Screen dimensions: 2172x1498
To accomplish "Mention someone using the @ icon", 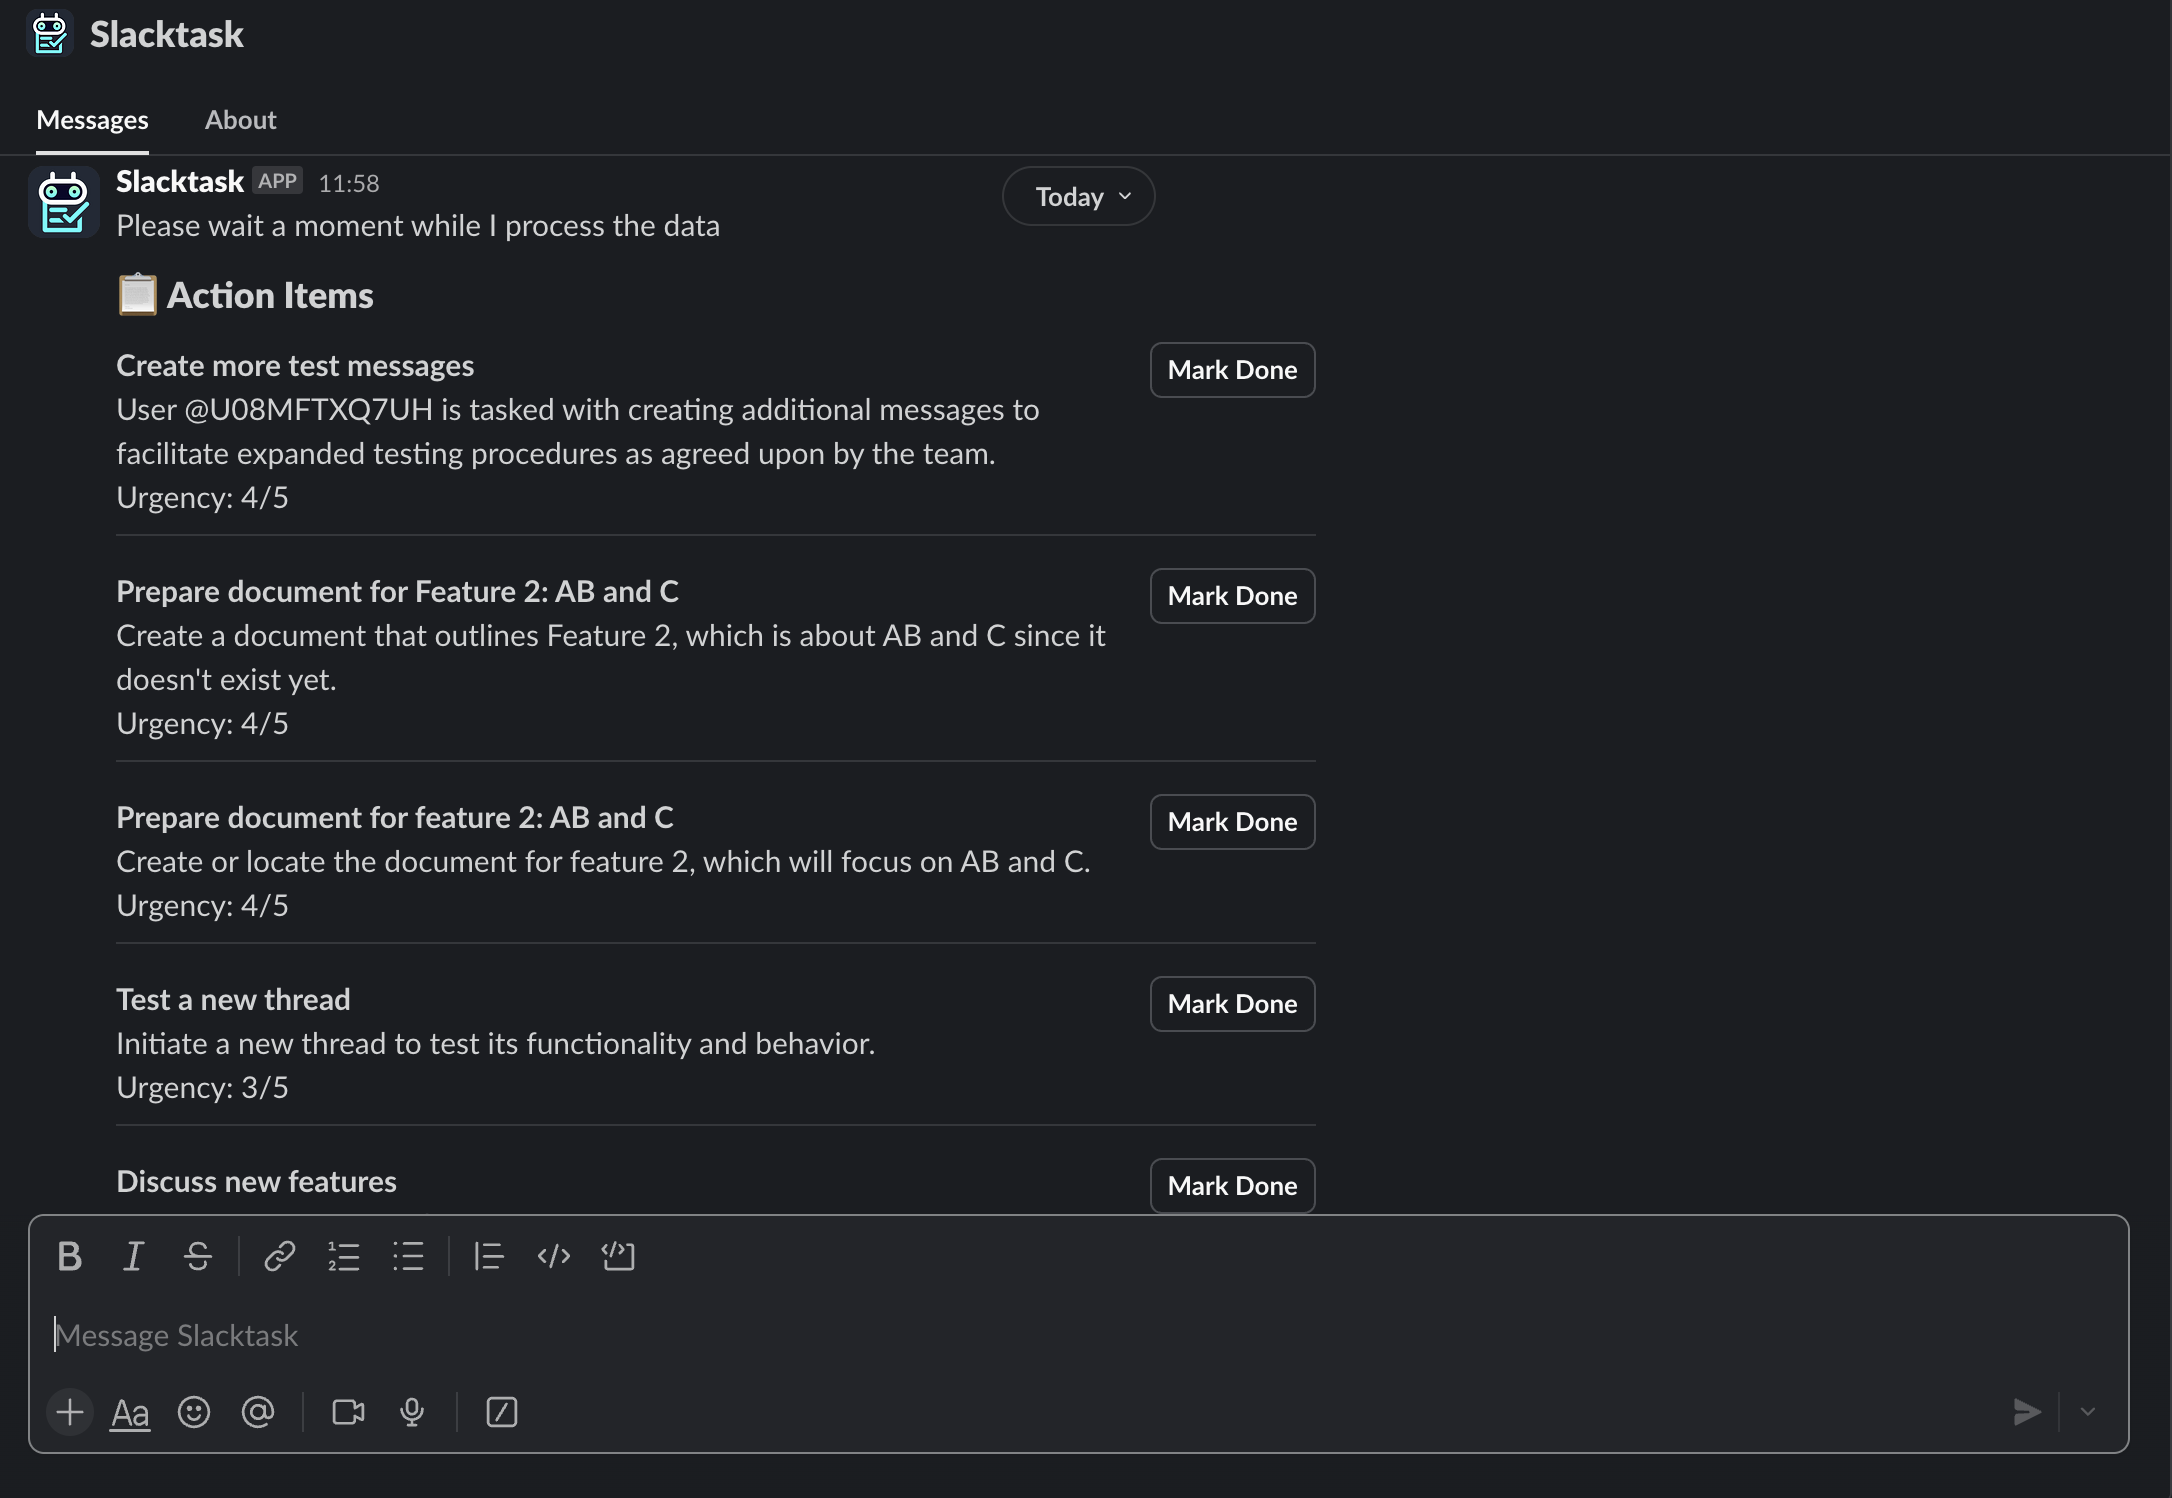I will 258,1412.
